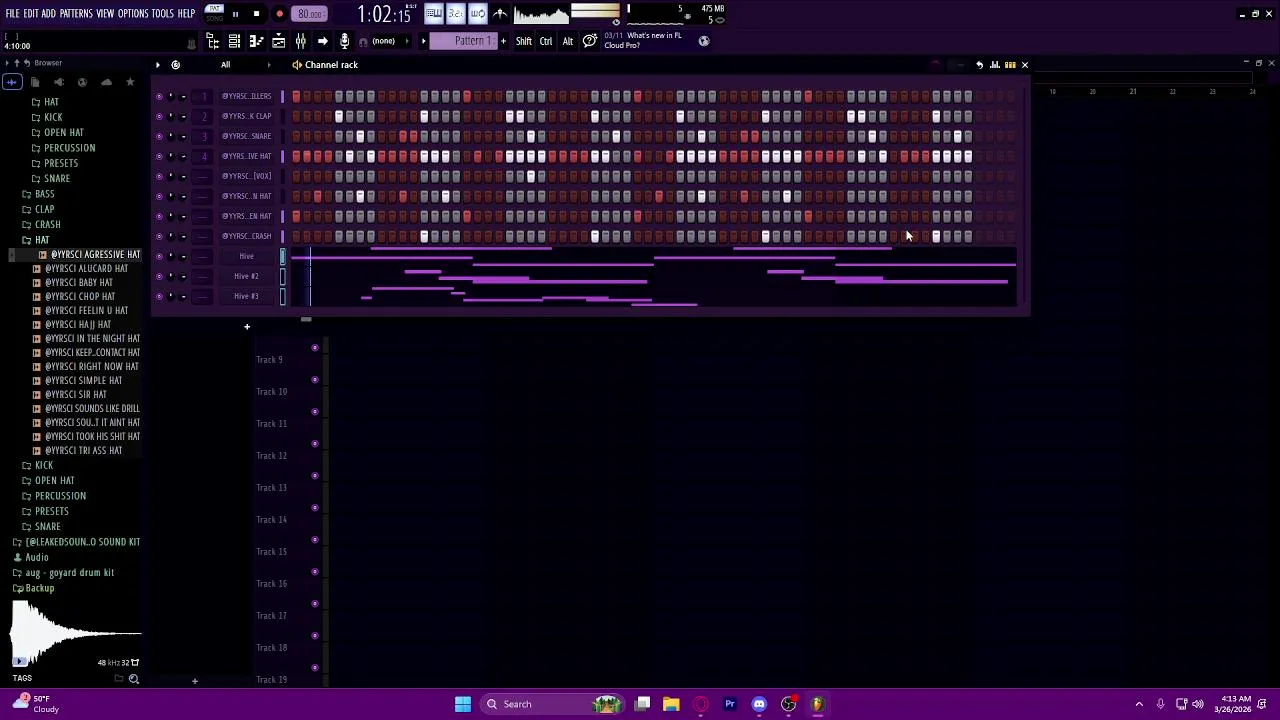
Task: Open the OPTIONS menu
Action: point(132,14)
